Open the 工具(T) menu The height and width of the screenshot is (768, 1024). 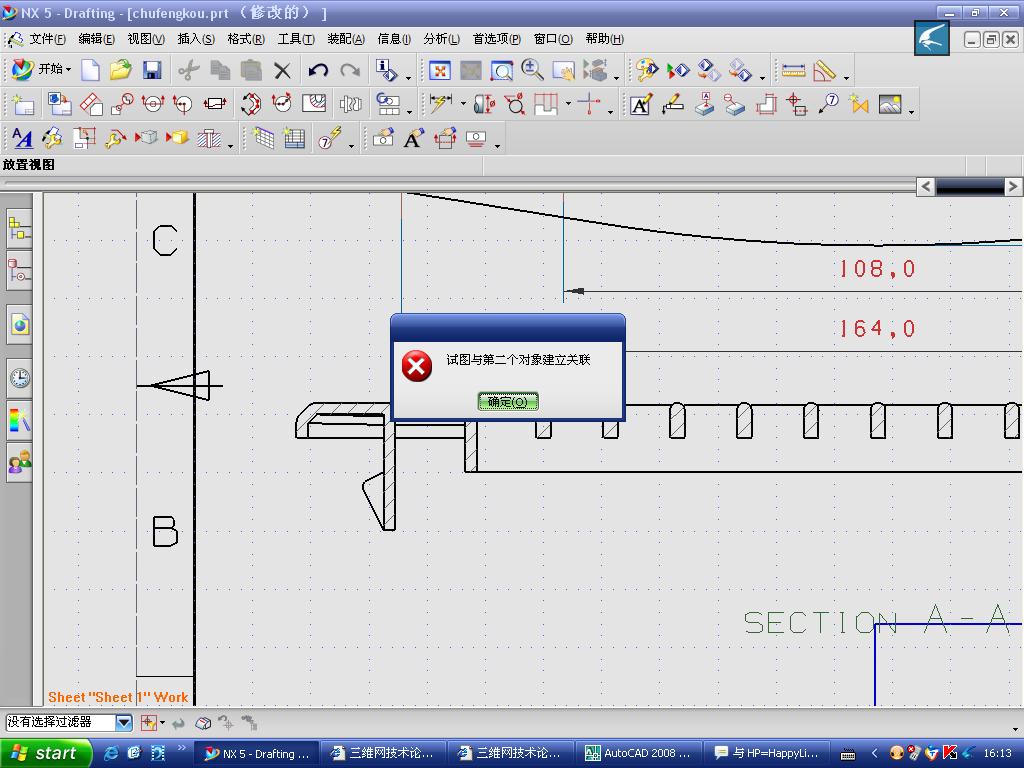coord(296,39)
